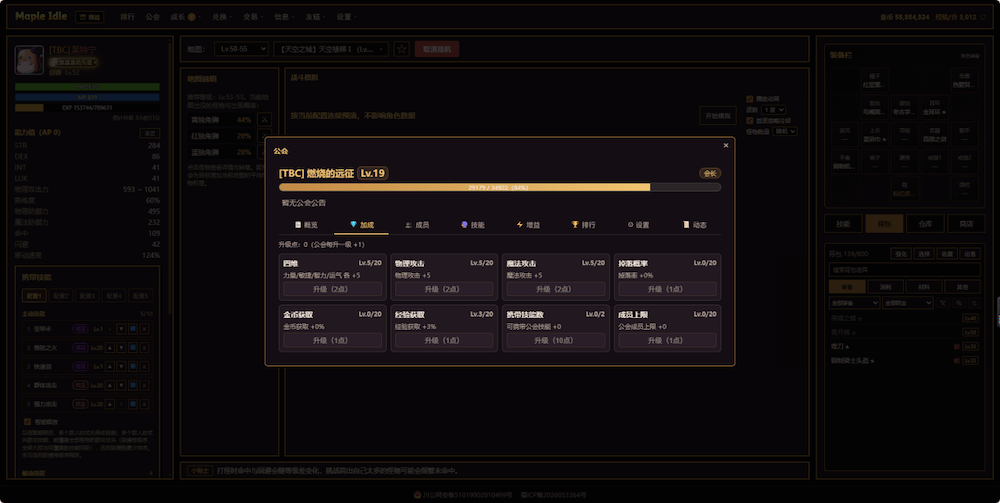
Task: Toggle the 播放动画 checkbox
Action: click(750, 99)
